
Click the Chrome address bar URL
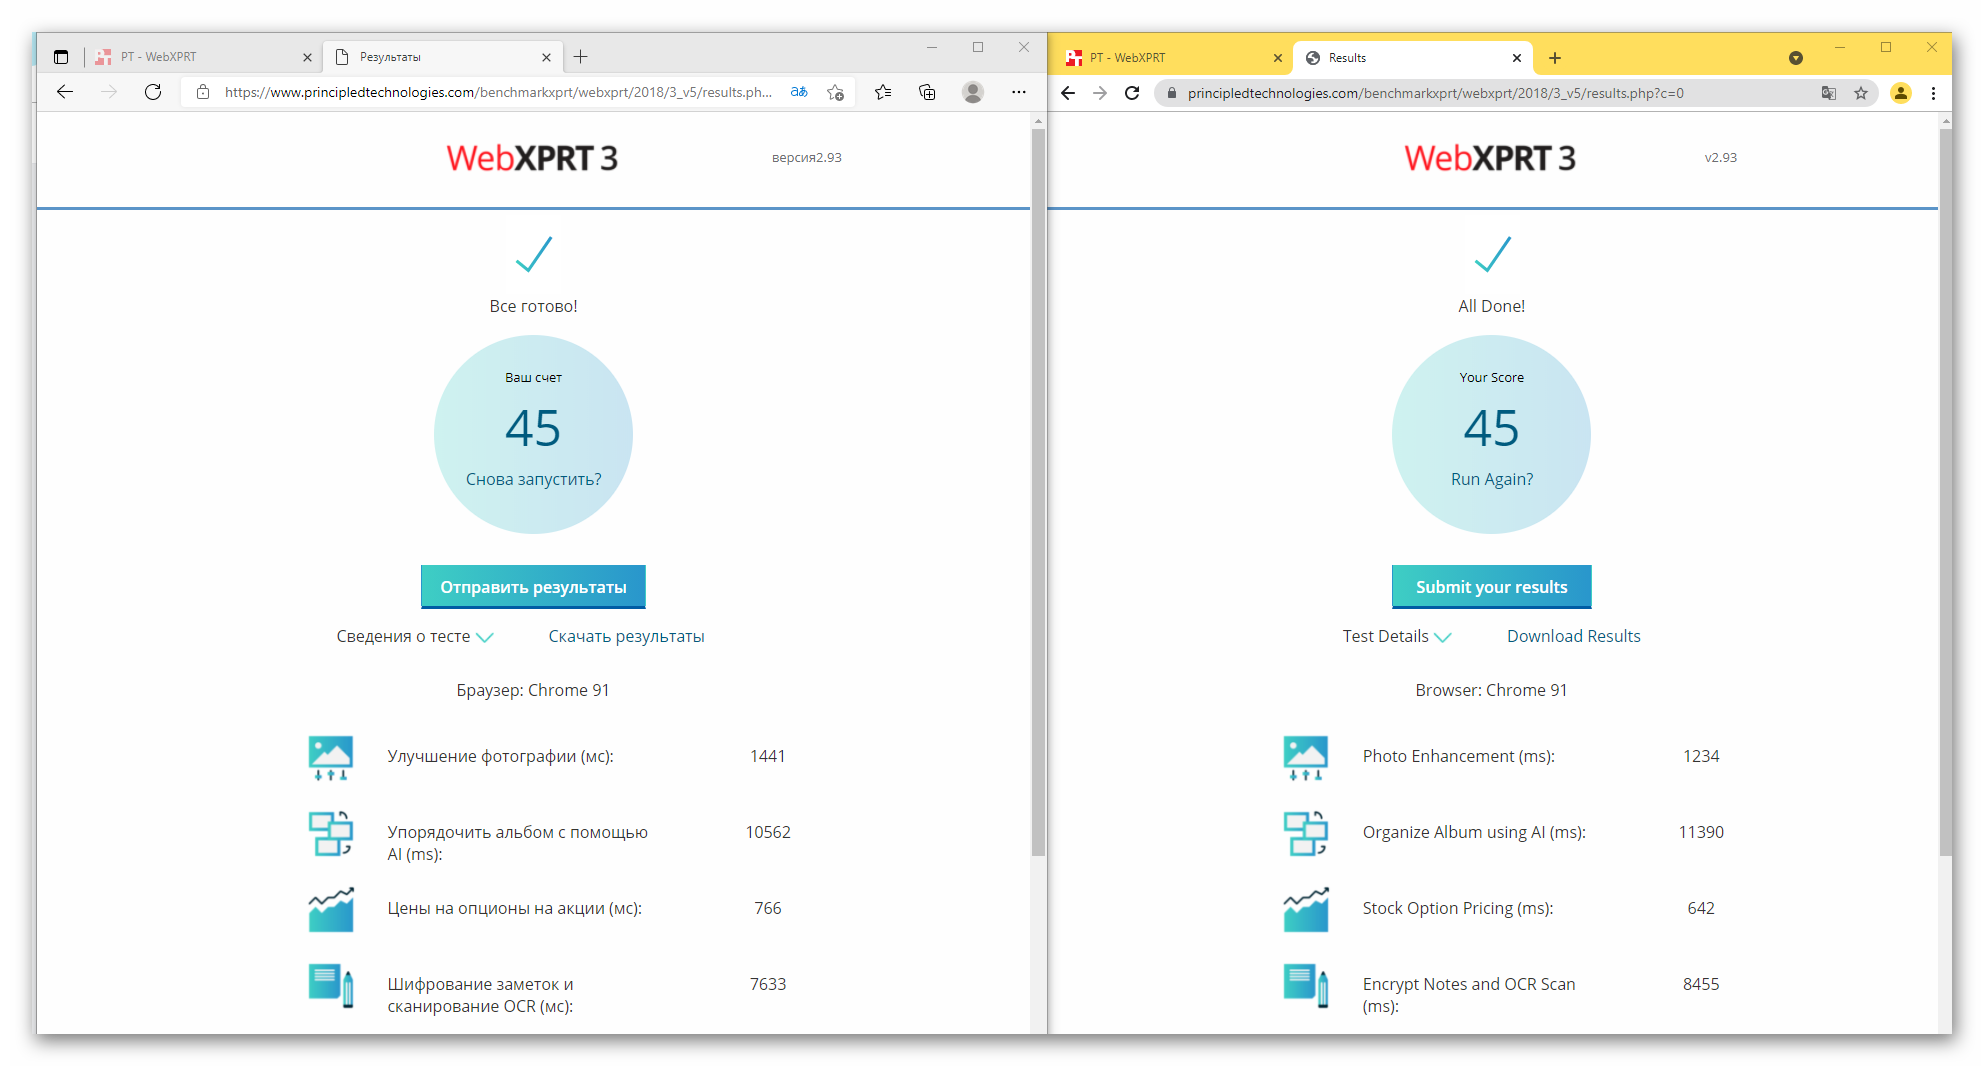click(1435, 93)
